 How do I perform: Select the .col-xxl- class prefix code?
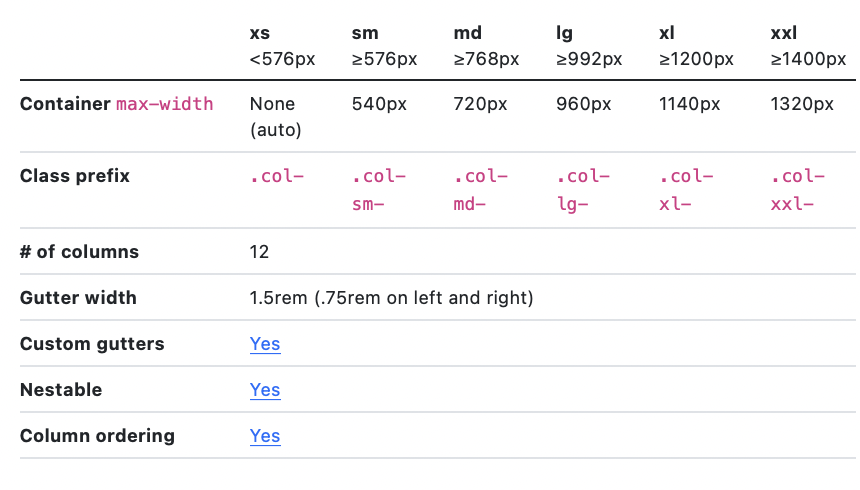coord(797,190)
